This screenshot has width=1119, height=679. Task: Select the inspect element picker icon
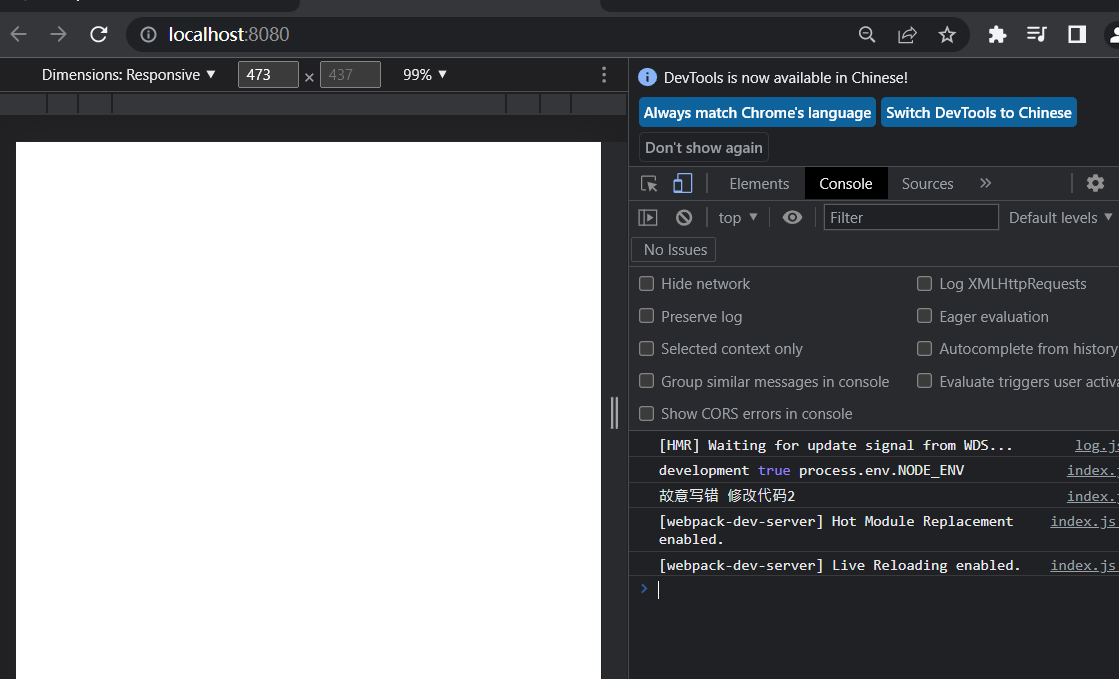pyautogui.click(x=649, y=183)
